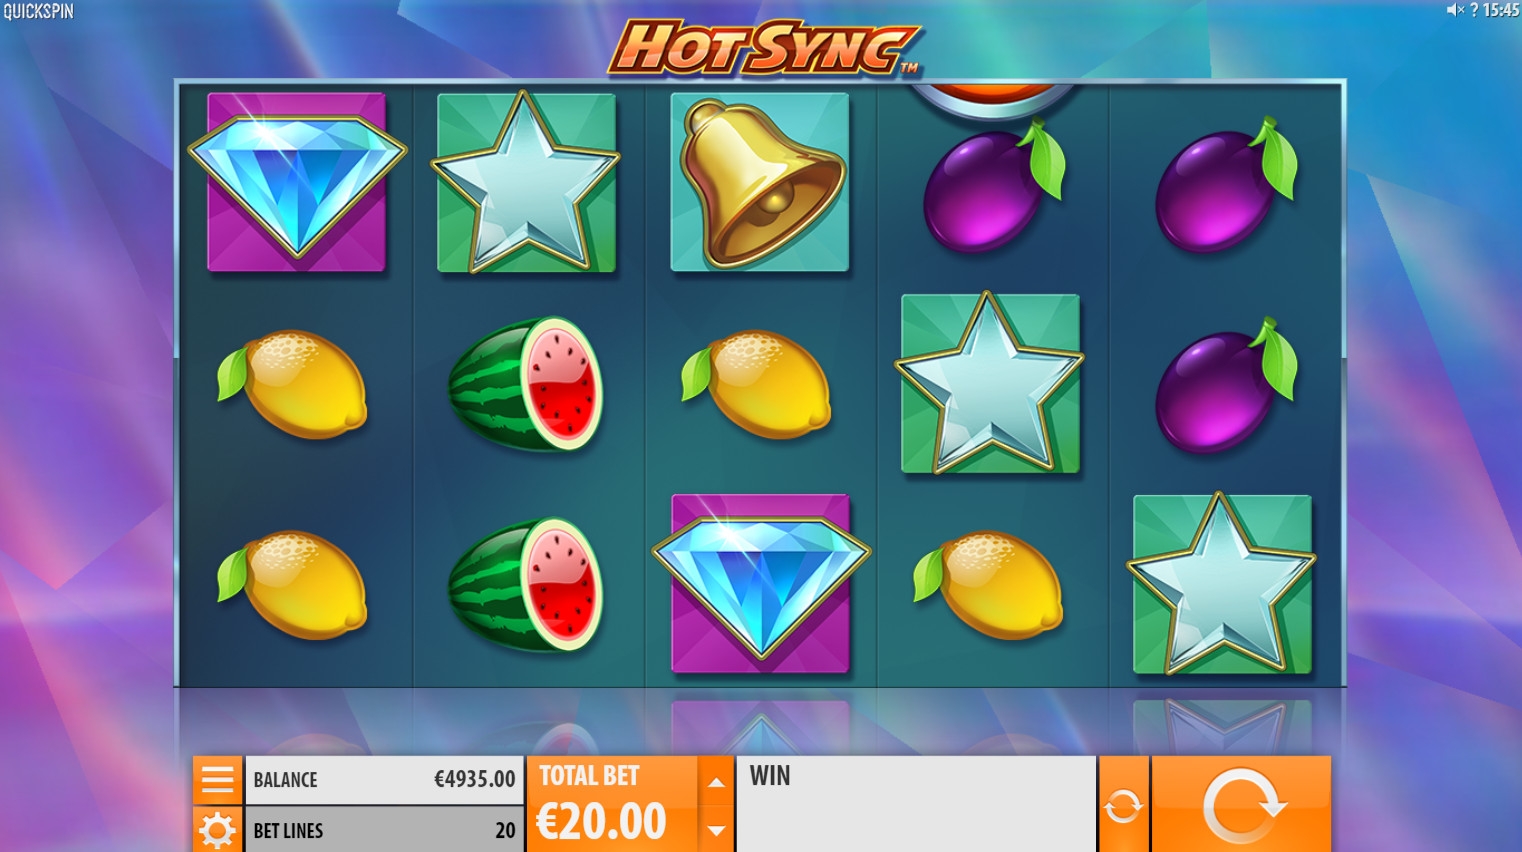
Task: Open the hamburger menu button
Action: coord(217,780)
